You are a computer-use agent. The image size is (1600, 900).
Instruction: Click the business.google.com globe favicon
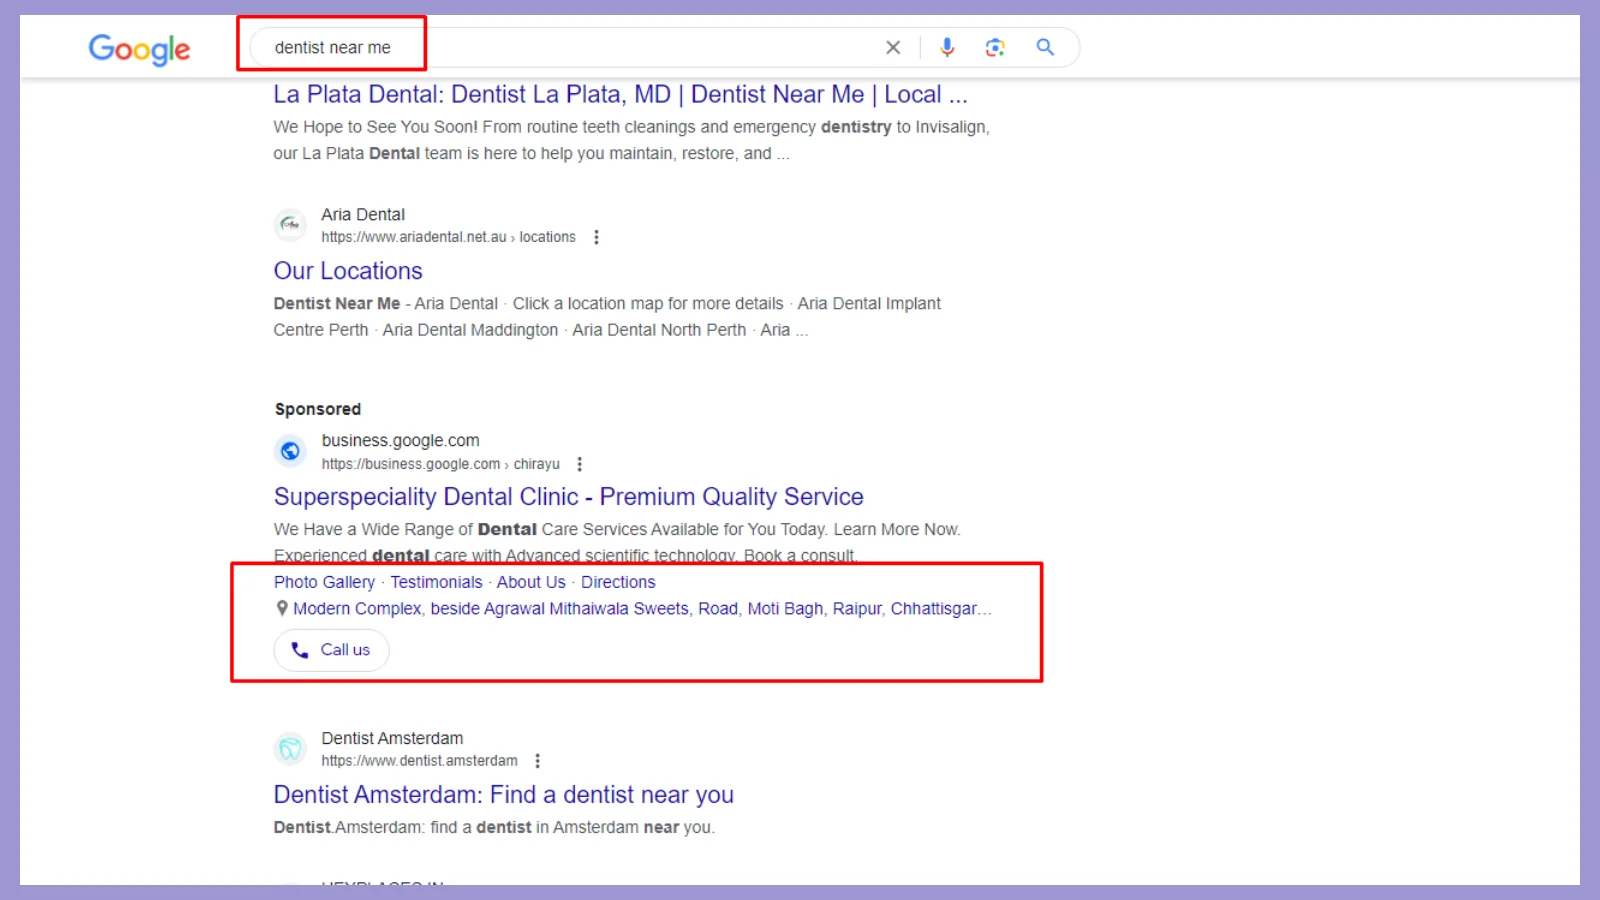click(x=290, y=451)
